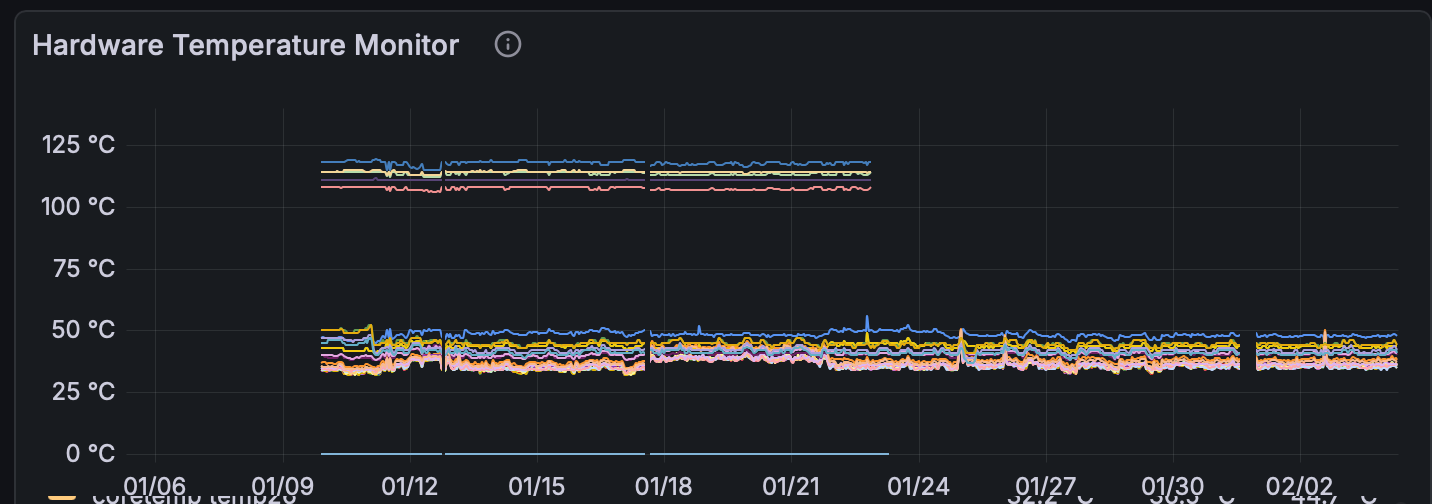Click the 02/02 date axis label
1432x504 pixels.
1299,486
